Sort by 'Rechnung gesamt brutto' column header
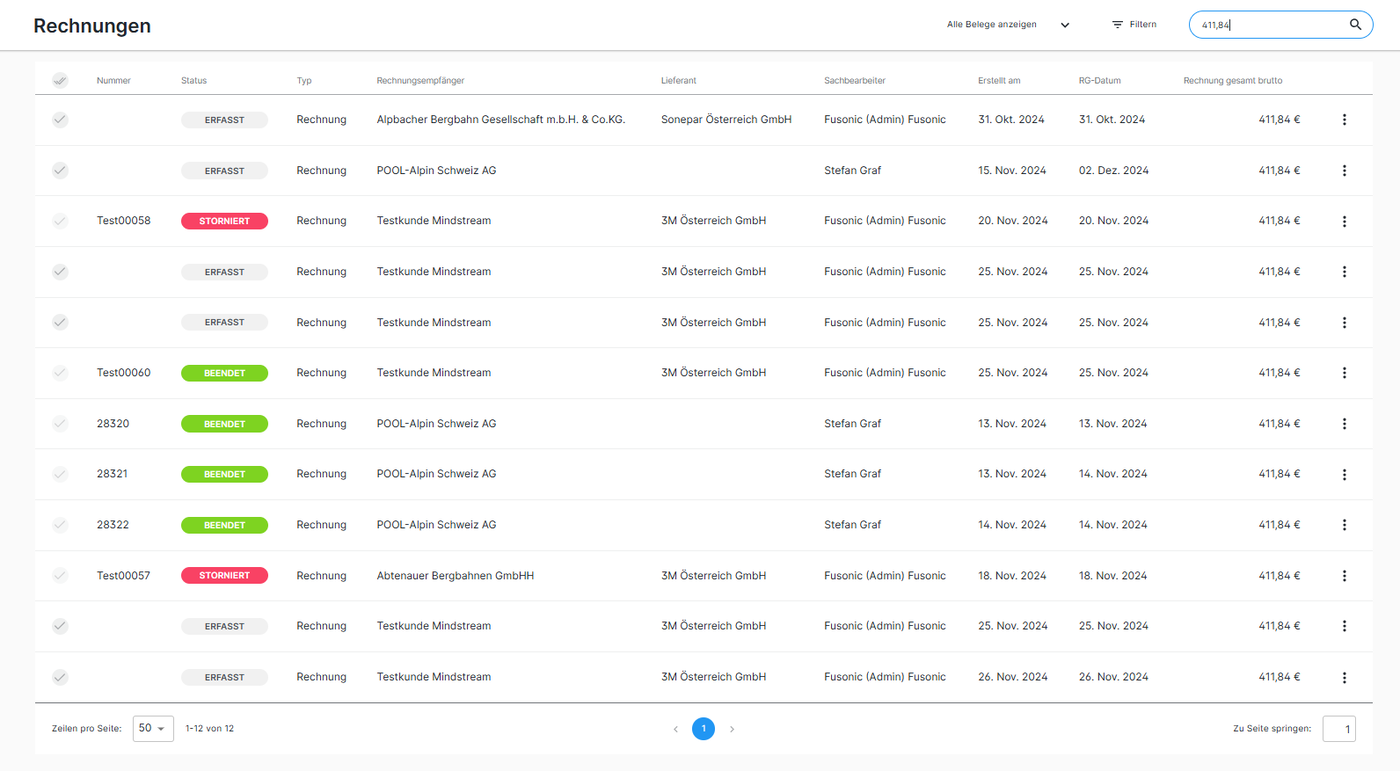This screenshot has width=1400, height=771. pyautogui.click(x=1232, y=80)
